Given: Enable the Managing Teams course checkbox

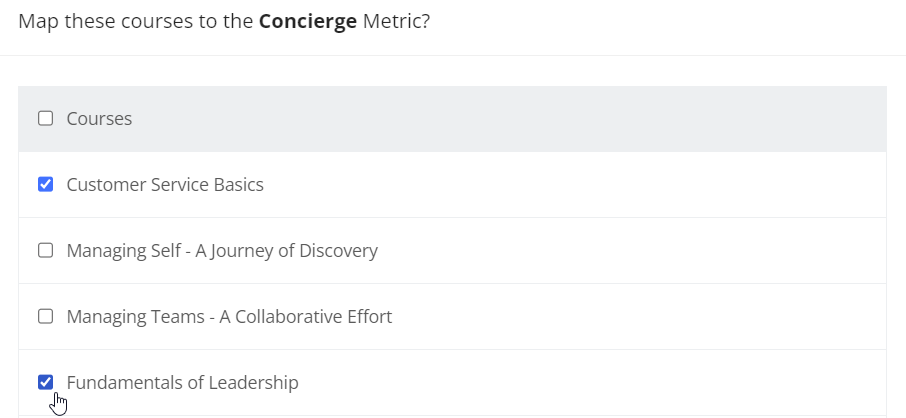Looking at the screenshot, I should tap(45, 316).
